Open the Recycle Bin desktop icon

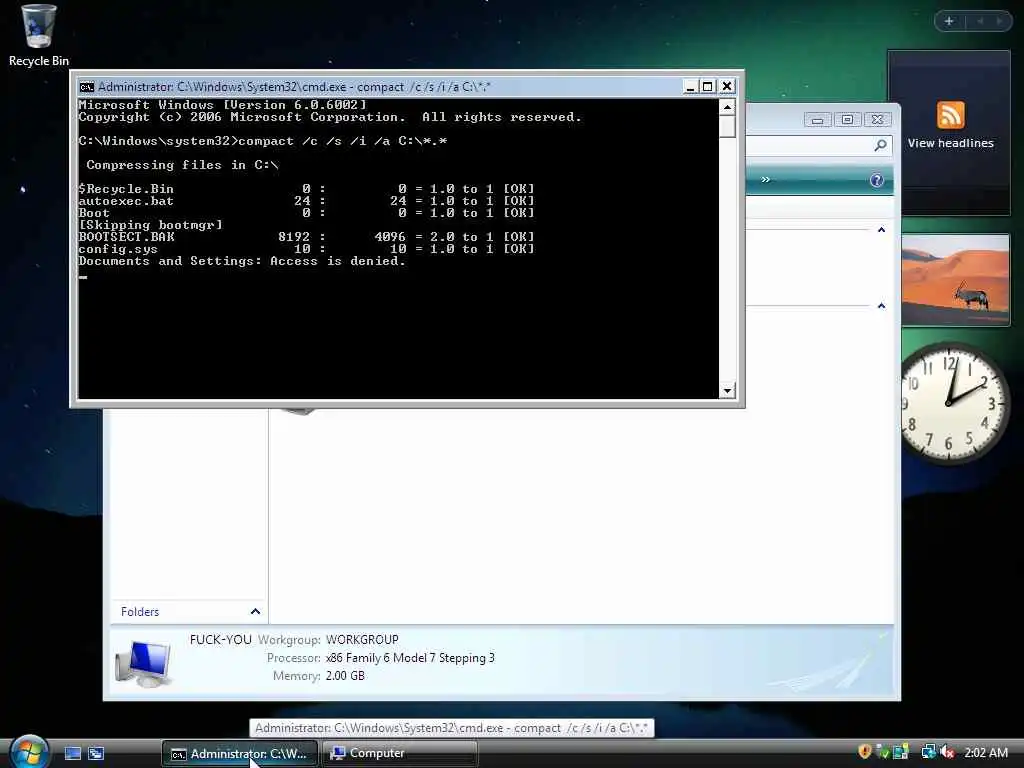(38, 36)
